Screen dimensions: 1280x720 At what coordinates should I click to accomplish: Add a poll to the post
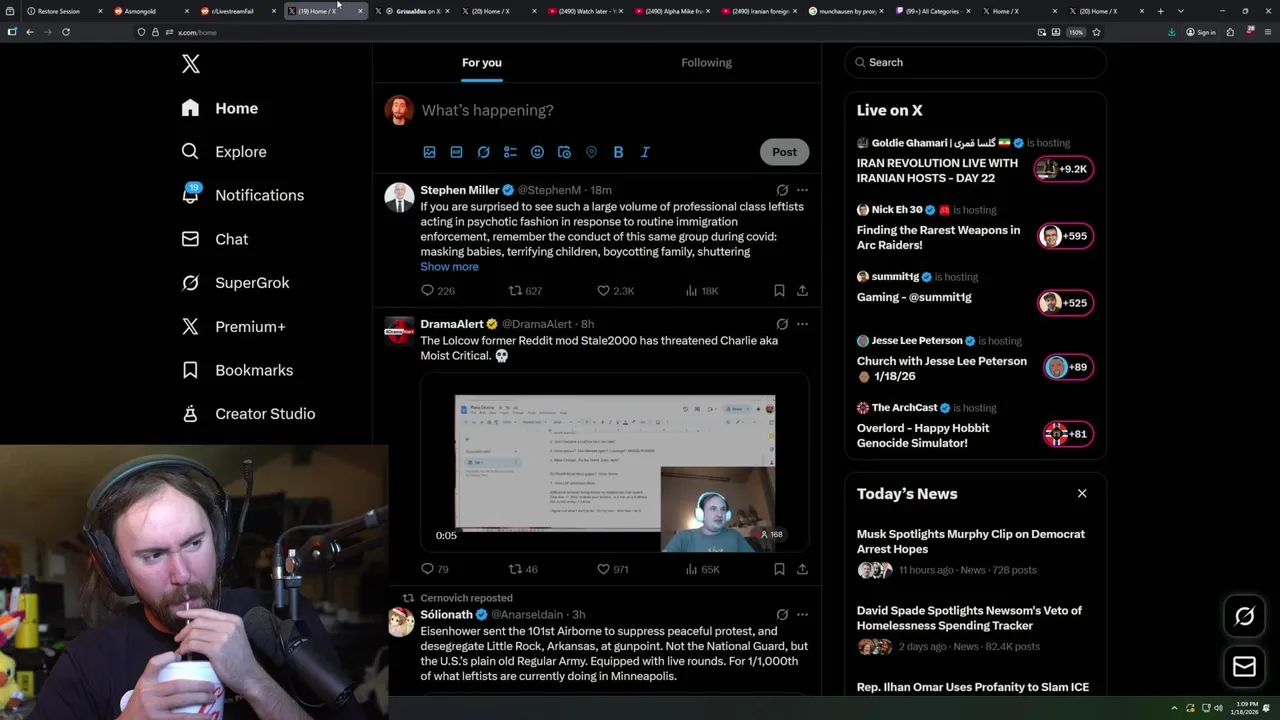click(x=510, y=152)
